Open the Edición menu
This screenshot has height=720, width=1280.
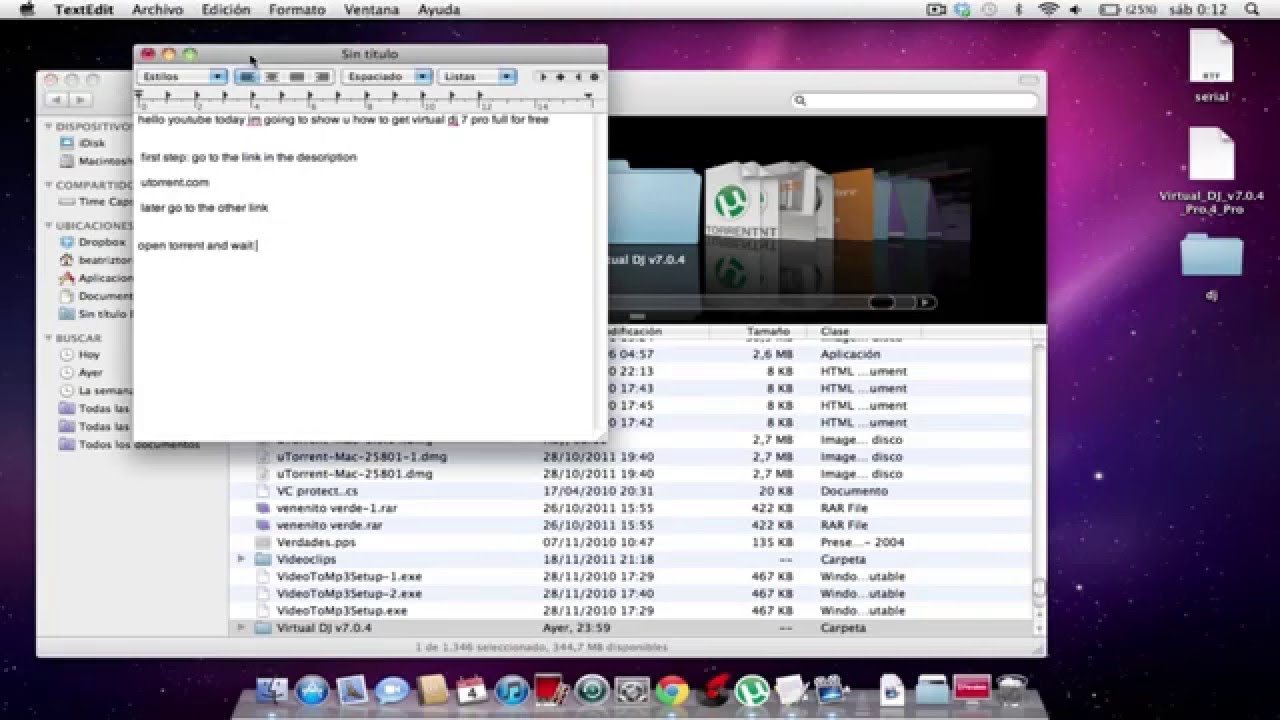[x=226, y=9]
